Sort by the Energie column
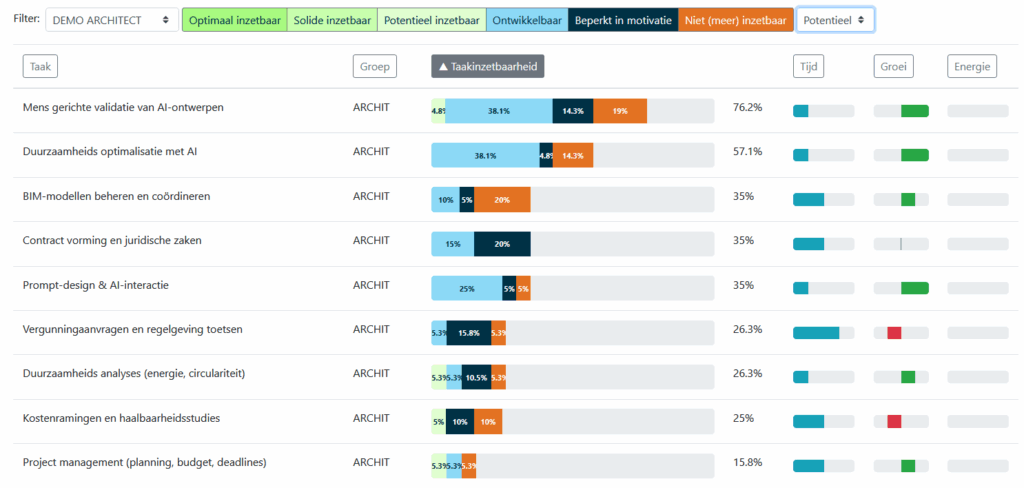The image size is (1024, 488). 972,66
